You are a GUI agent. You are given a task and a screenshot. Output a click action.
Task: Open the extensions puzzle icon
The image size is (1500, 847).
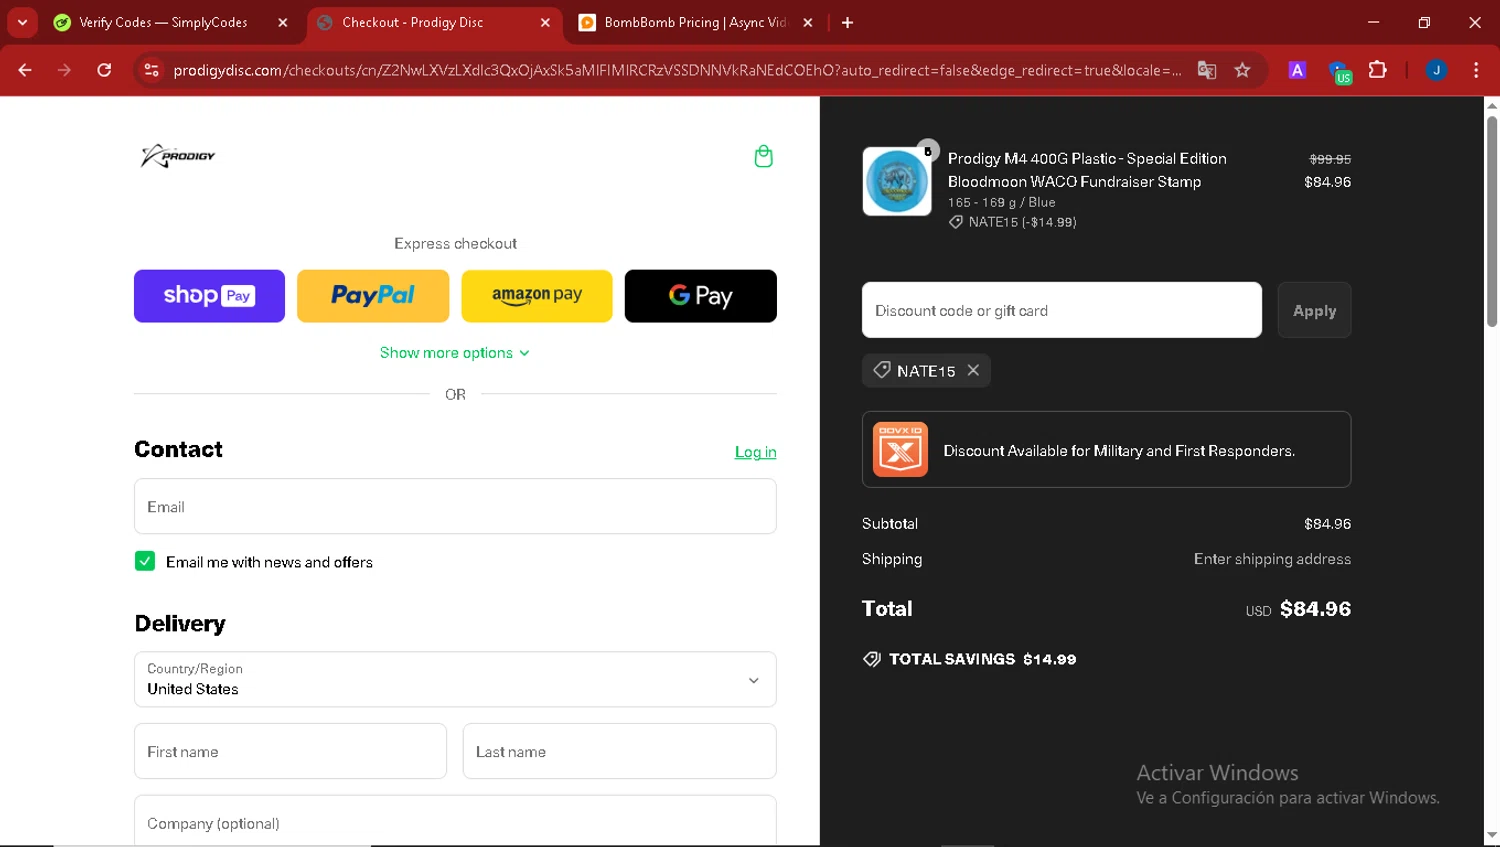click(1378, 70)
